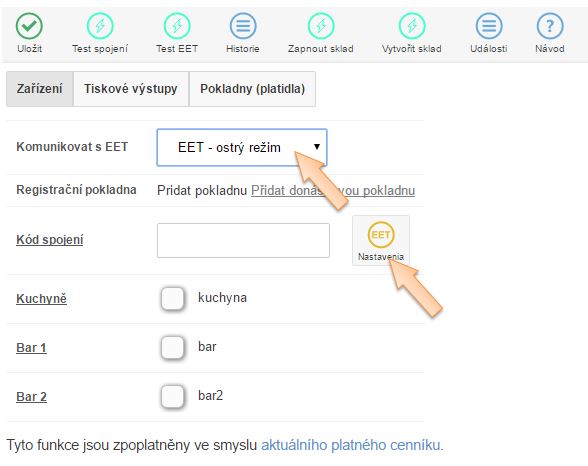Click the Test EET lightning icon
588x466 pixels.
(177, 26)
